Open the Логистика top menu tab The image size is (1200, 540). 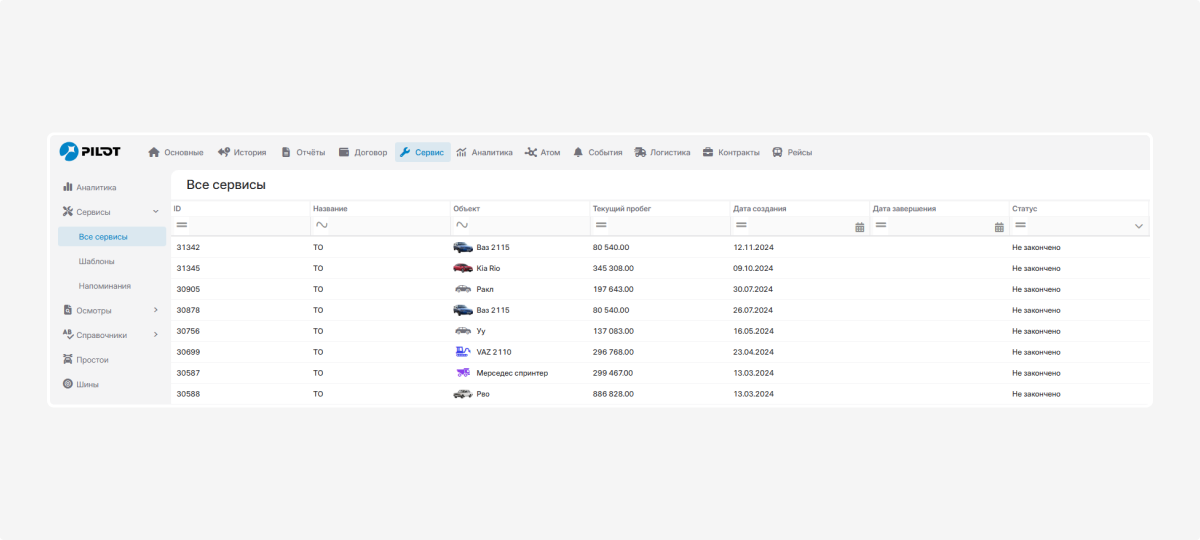[662, 152]
